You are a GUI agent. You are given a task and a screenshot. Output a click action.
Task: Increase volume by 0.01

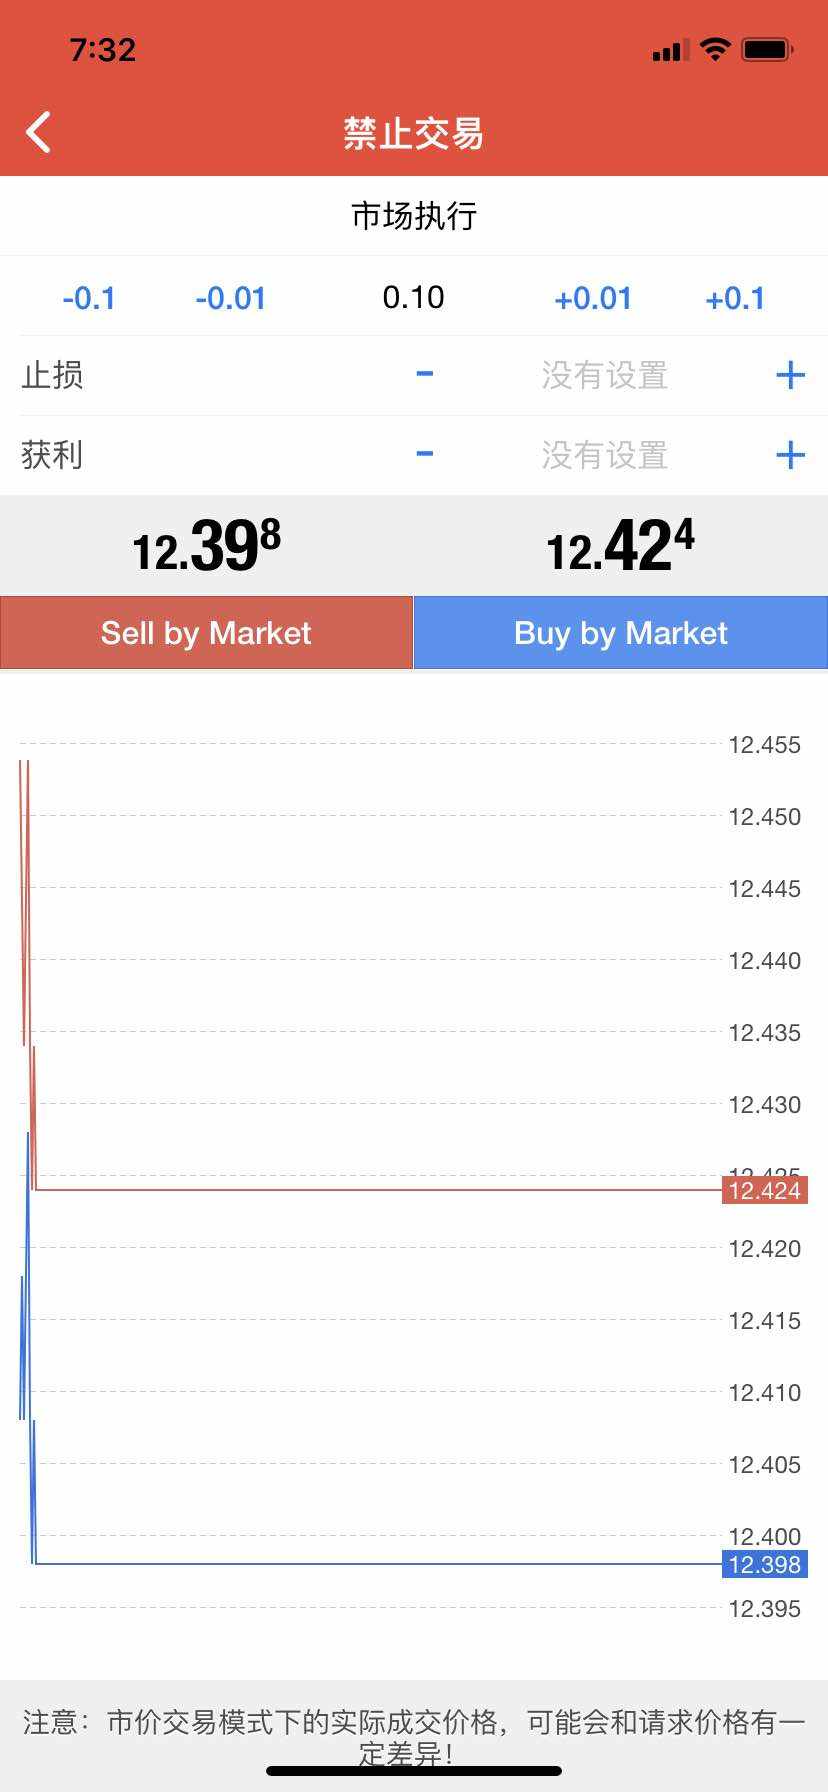[x=593, y=298]
